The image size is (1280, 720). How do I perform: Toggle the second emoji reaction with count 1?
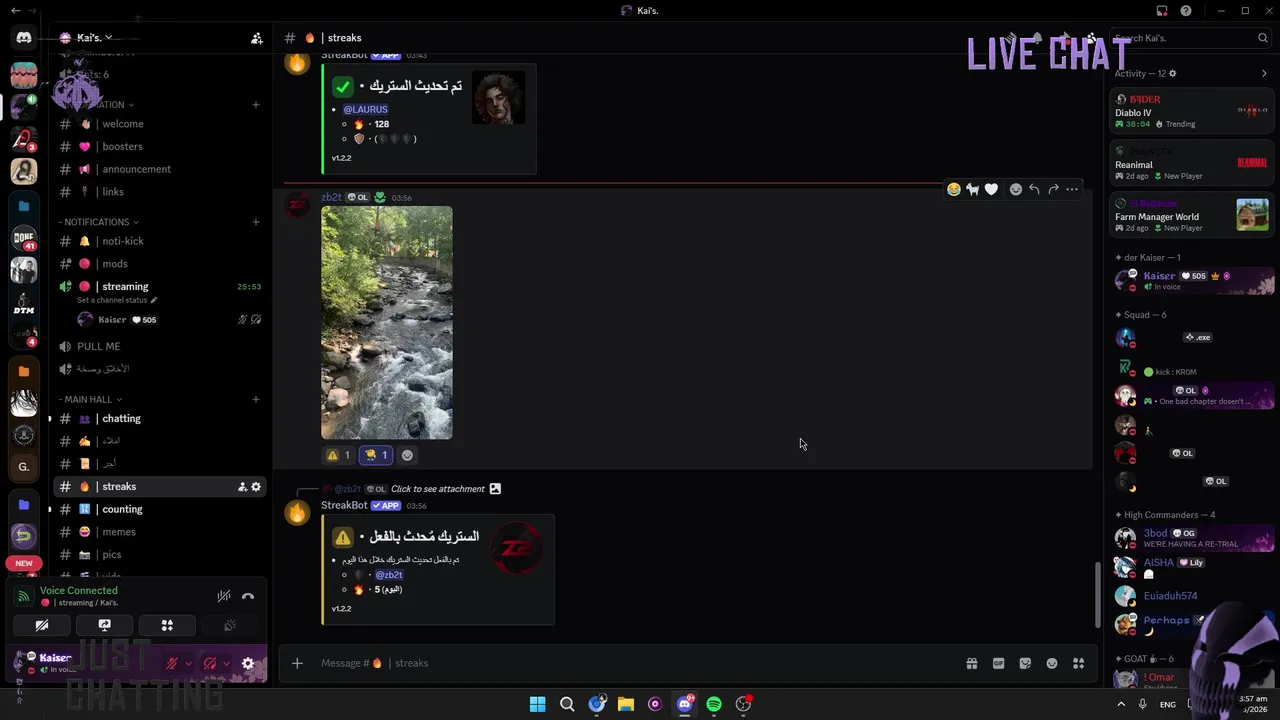click(x=375, y=455)
